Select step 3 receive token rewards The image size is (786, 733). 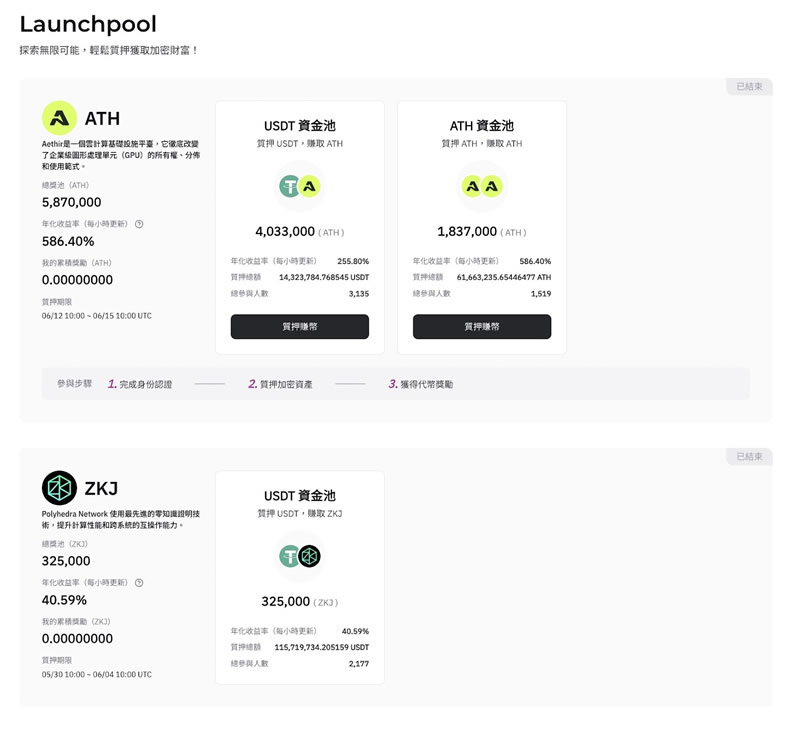(421, 384)
